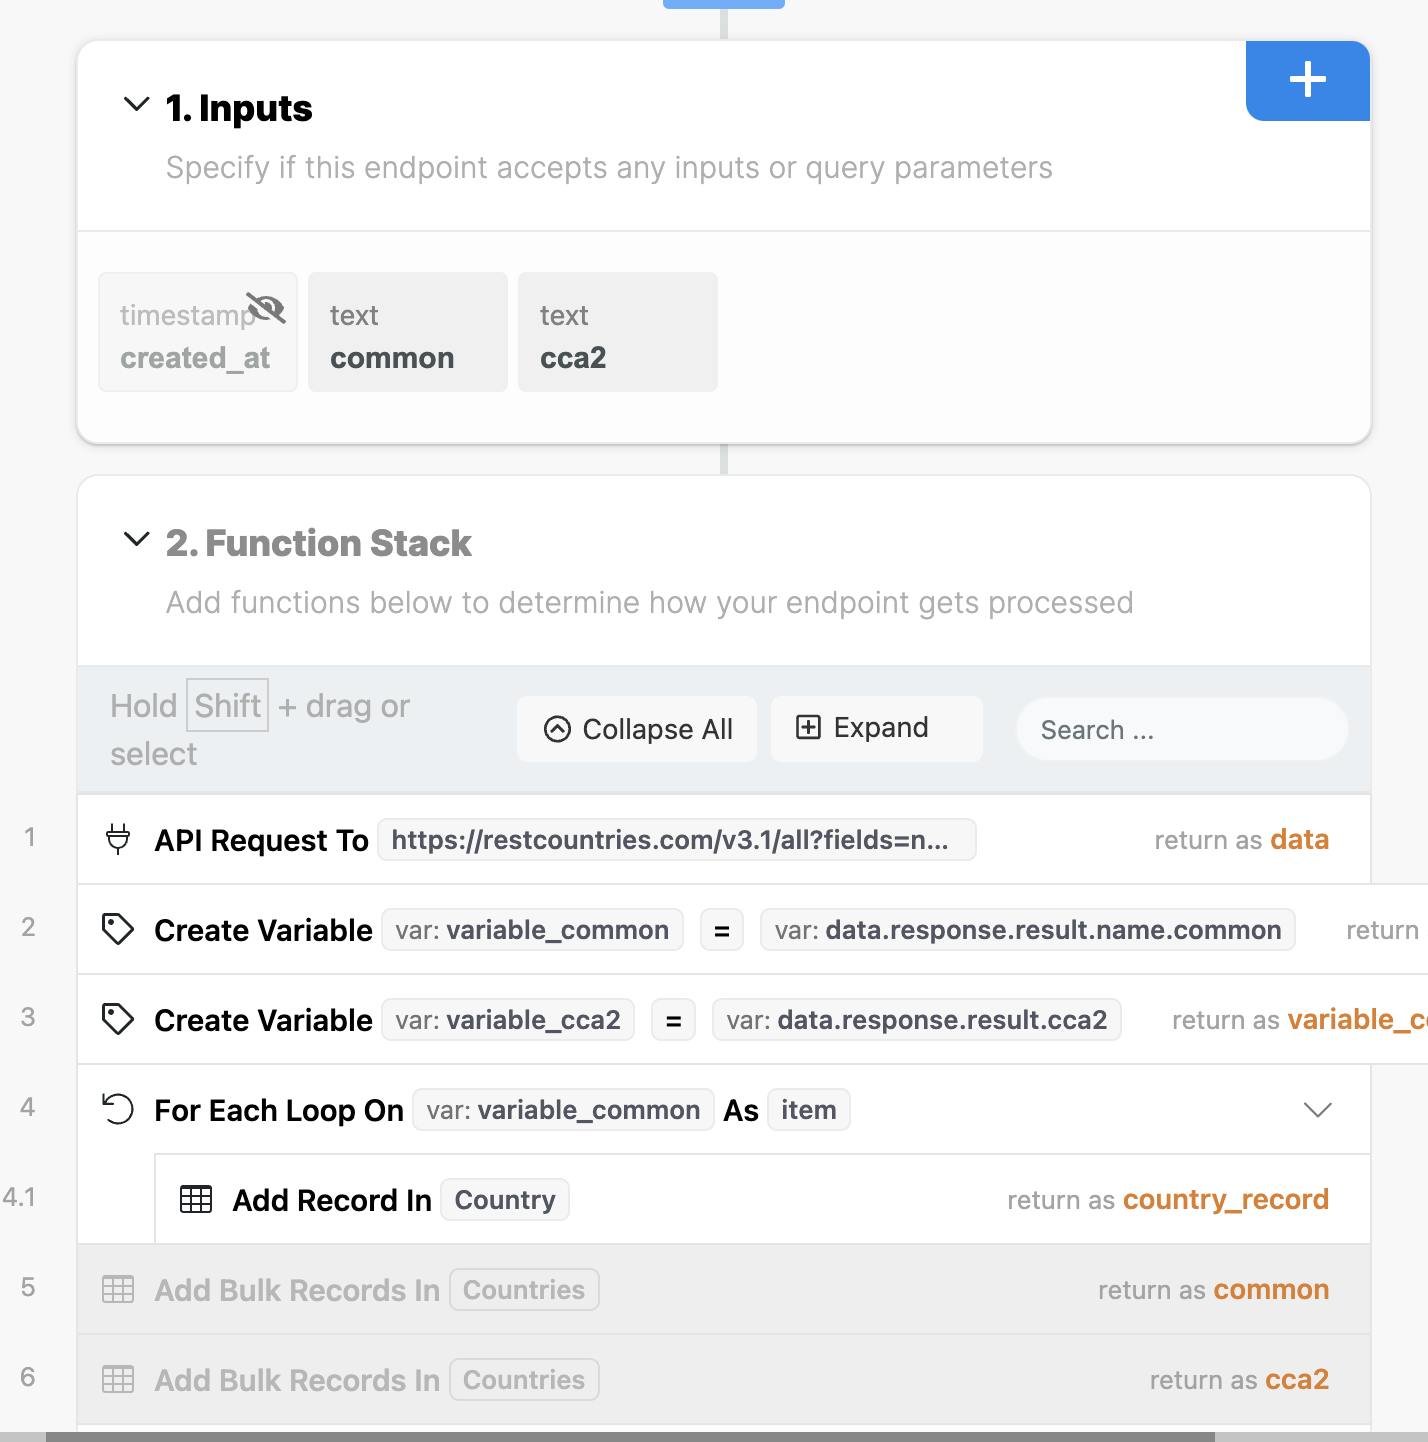This screenshot has height=1442, width=1428.
Task: Click the horizontal scrollbar at the bottom
Action: coord(630,1436)
